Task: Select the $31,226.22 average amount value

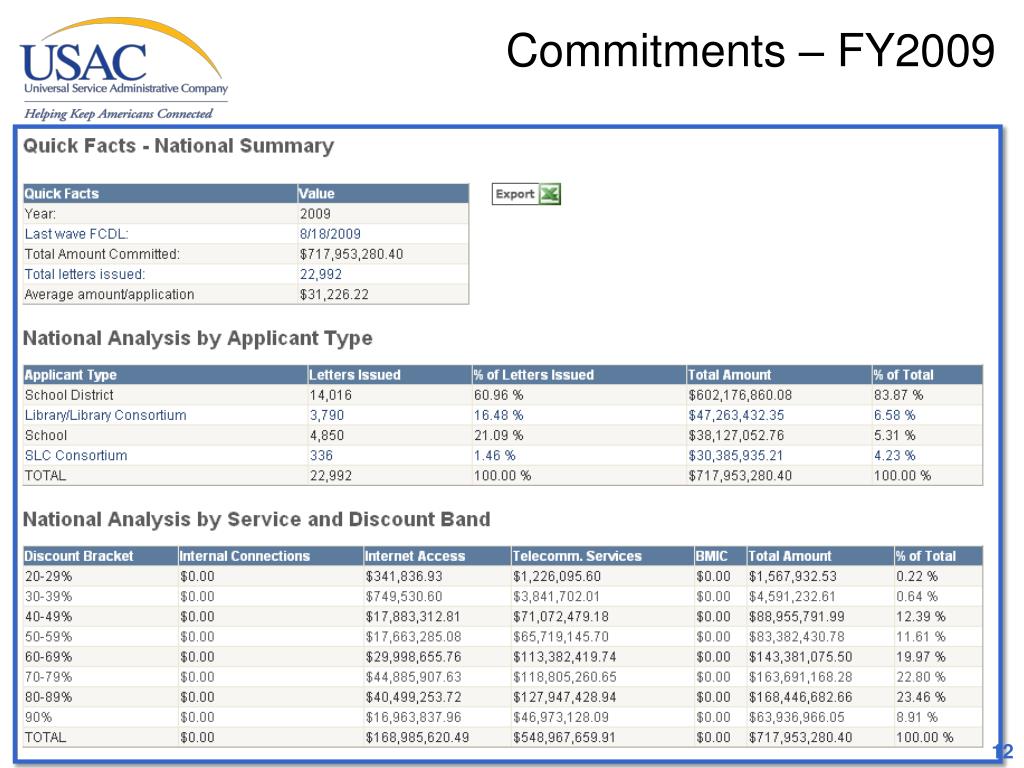Action: tap(334, 295)
